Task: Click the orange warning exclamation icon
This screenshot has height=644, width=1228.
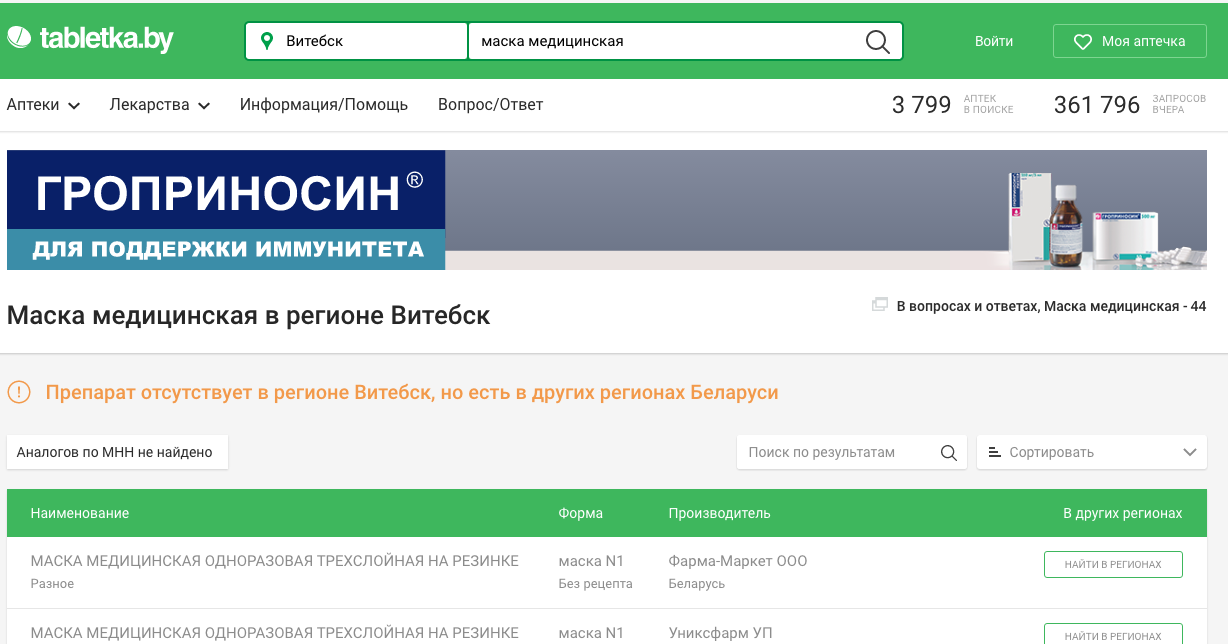Action: (19, 392)
